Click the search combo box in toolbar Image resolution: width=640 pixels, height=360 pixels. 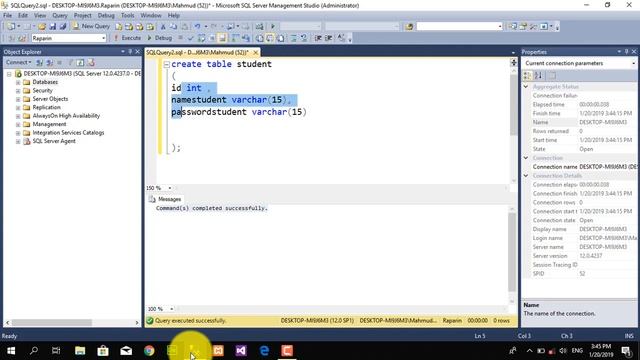tap(459, 26)
